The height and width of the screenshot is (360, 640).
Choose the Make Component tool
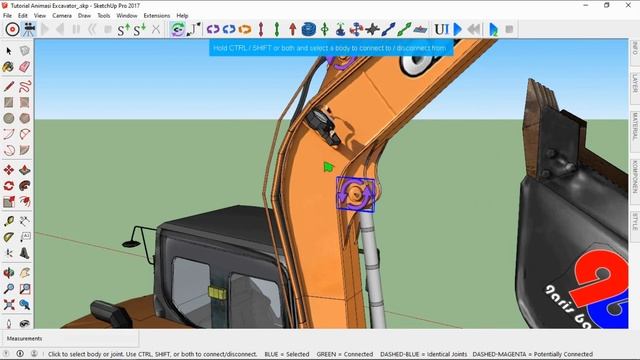coord(24,51)
